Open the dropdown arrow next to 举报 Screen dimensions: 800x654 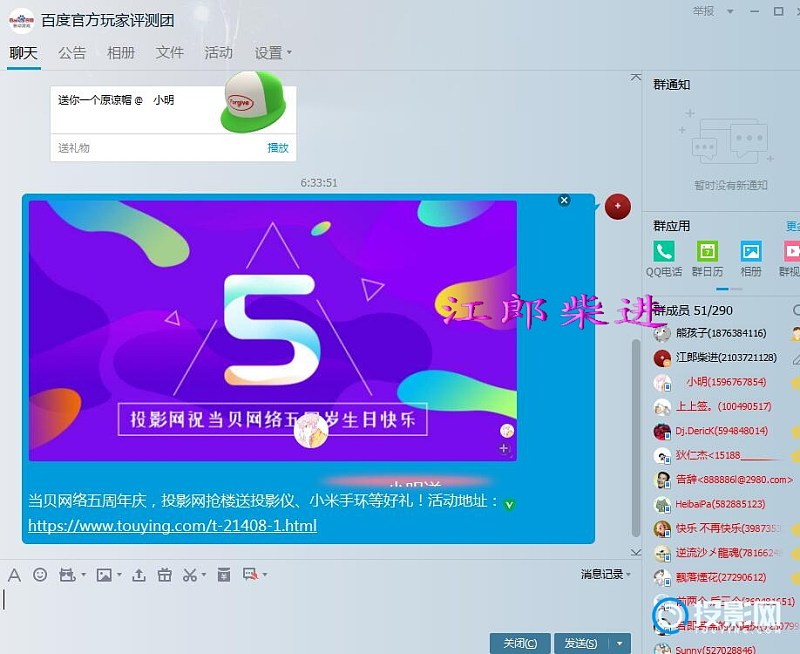(x=730, y=11)
